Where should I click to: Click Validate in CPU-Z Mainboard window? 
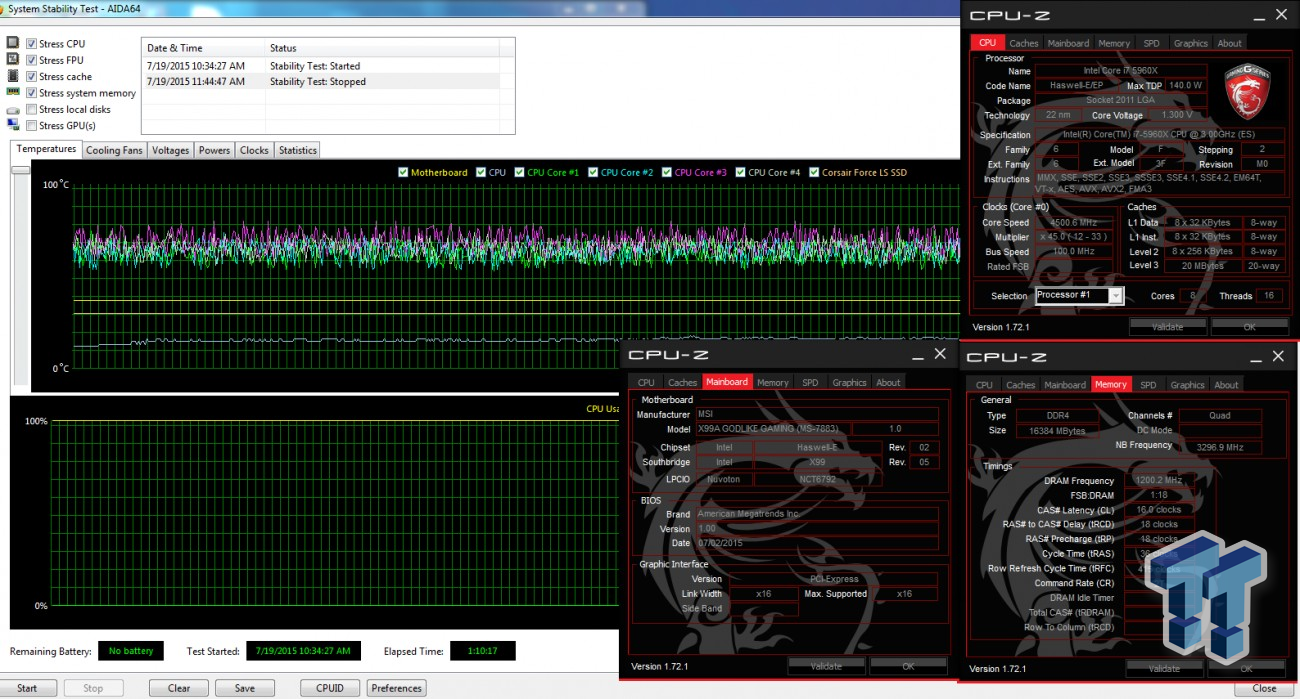pos(826,666)
